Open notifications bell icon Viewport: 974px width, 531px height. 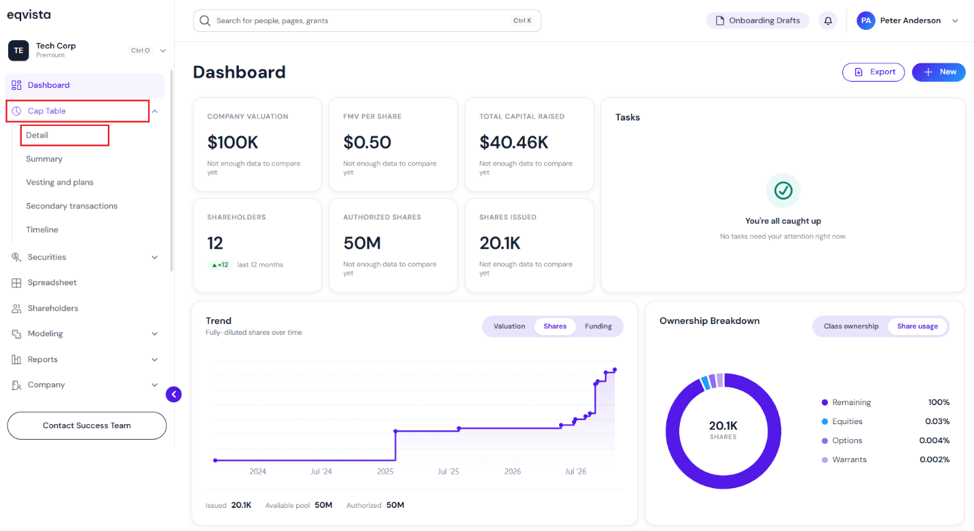tap(828, 20)
